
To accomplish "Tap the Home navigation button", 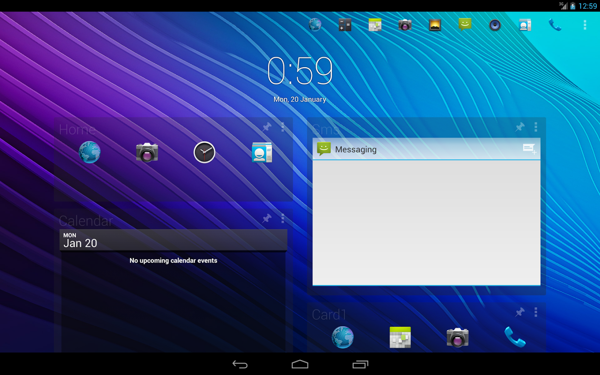I will point(300,364).
